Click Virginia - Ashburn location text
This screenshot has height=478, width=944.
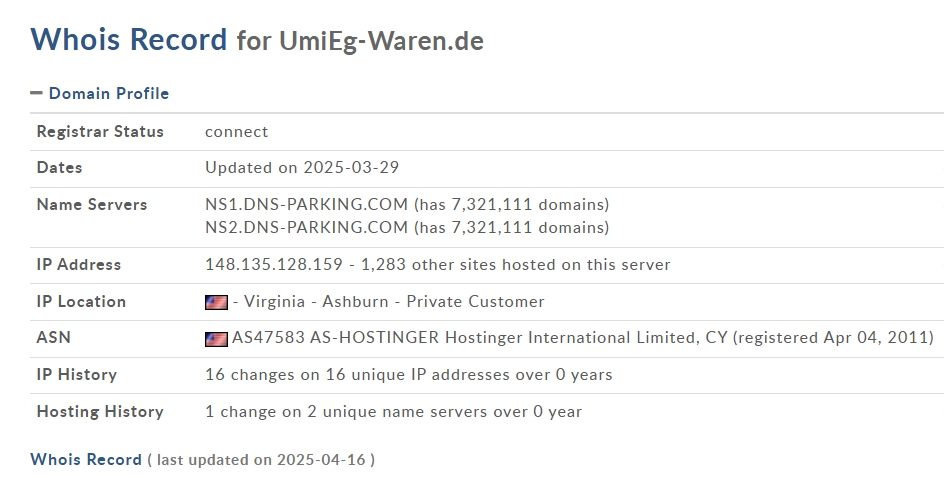316,302
